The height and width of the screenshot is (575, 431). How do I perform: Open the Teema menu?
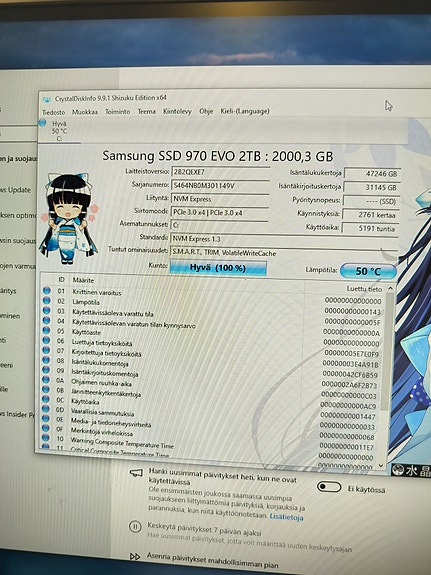147,111
